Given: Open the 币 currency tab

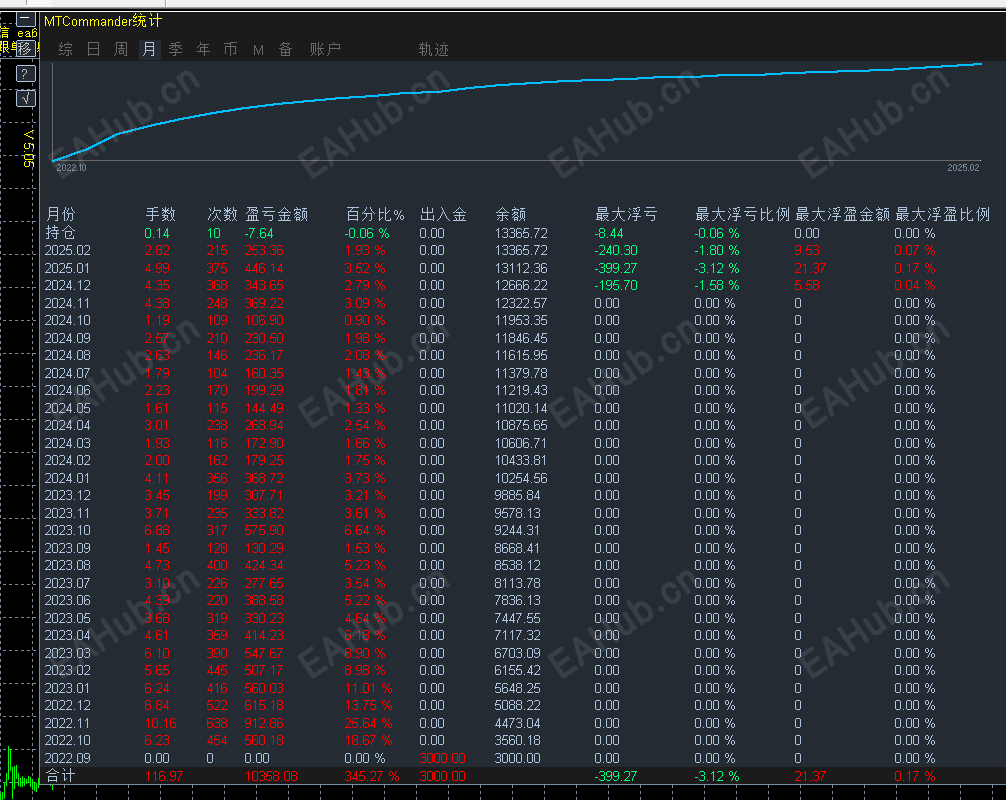Looking at the screenshot, I should [x=230, y=49].
